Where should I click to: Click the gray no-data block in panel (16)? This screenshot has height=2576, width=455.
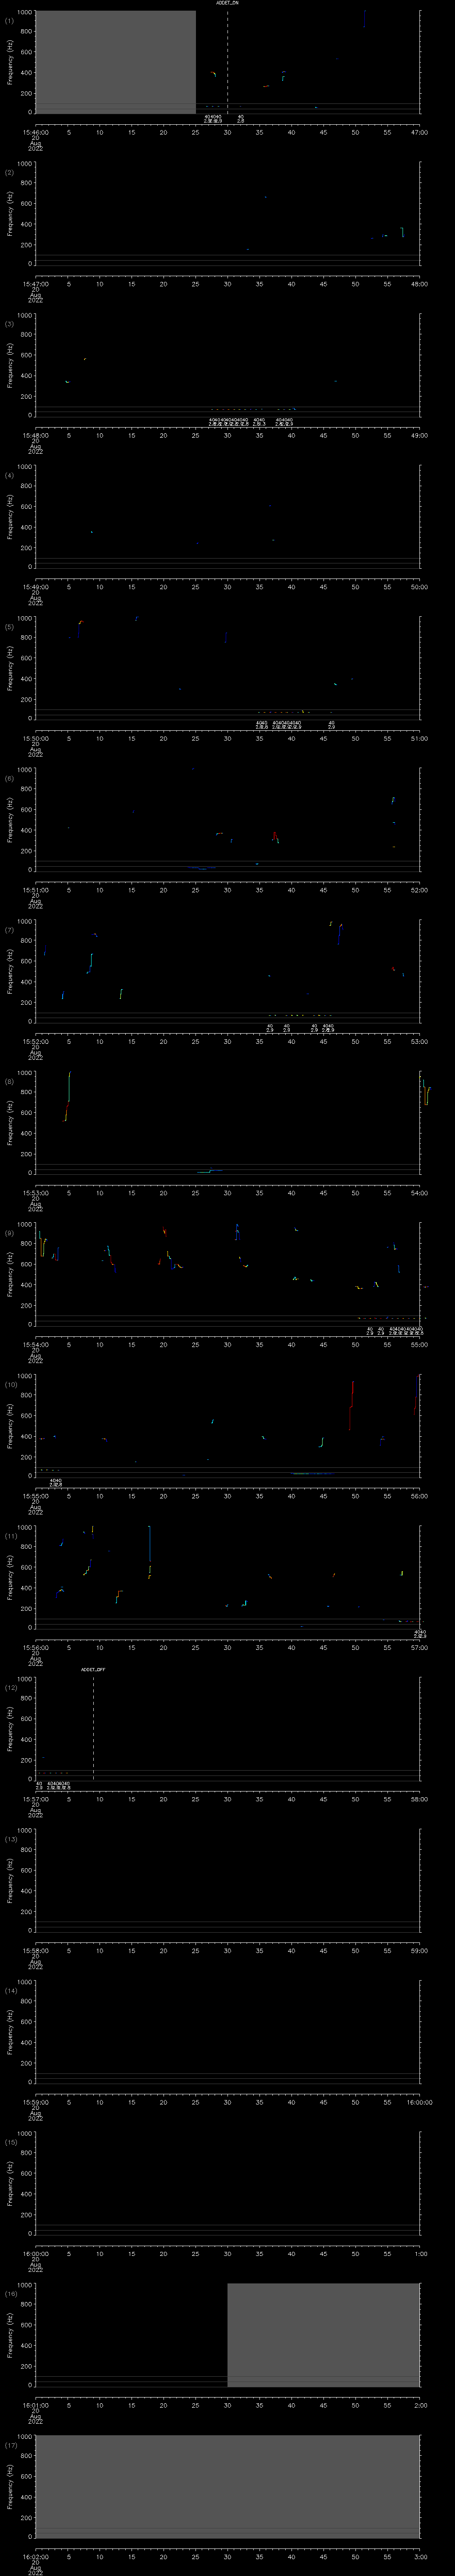[323, 2334]
